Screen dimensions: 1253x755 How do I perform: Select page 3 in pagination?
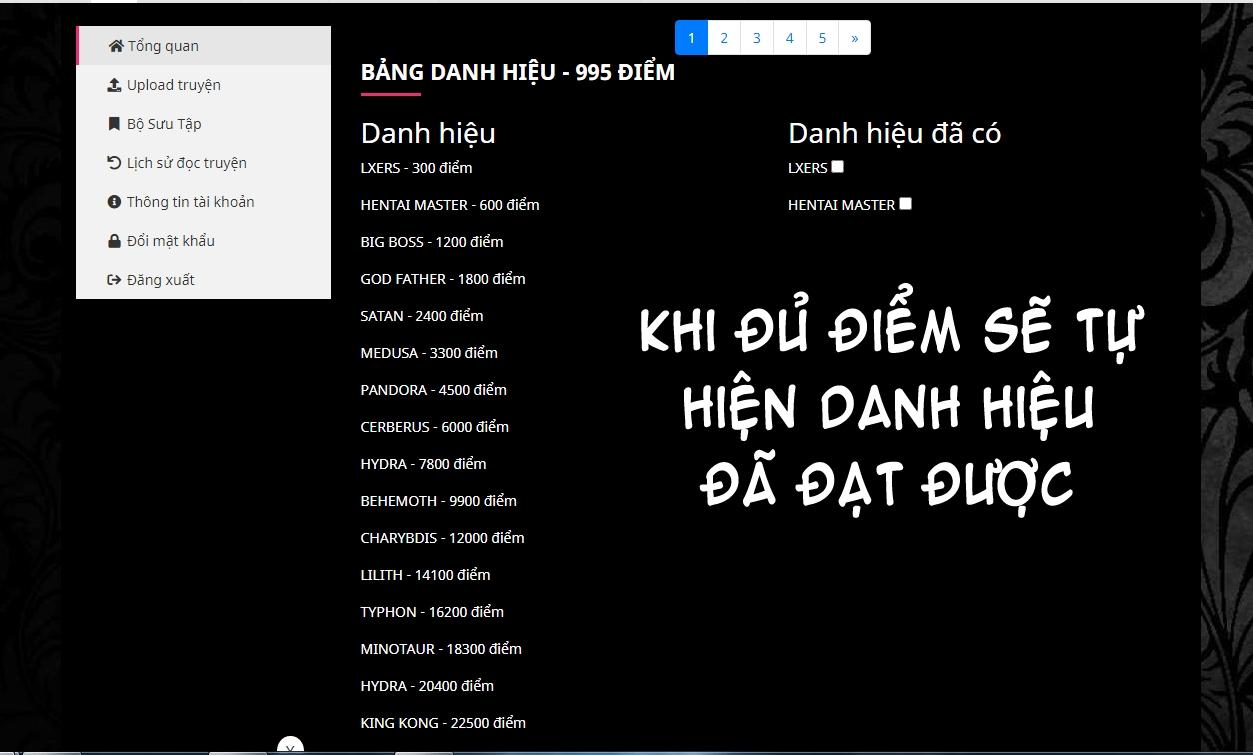pos(757,38)
